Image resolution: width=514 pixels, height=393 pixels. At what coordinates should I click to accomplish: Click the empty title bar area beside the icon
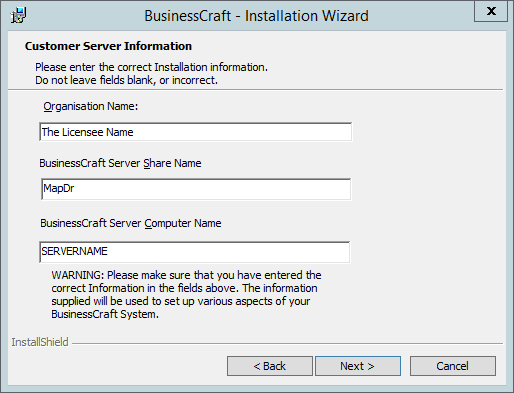(83, 15)
